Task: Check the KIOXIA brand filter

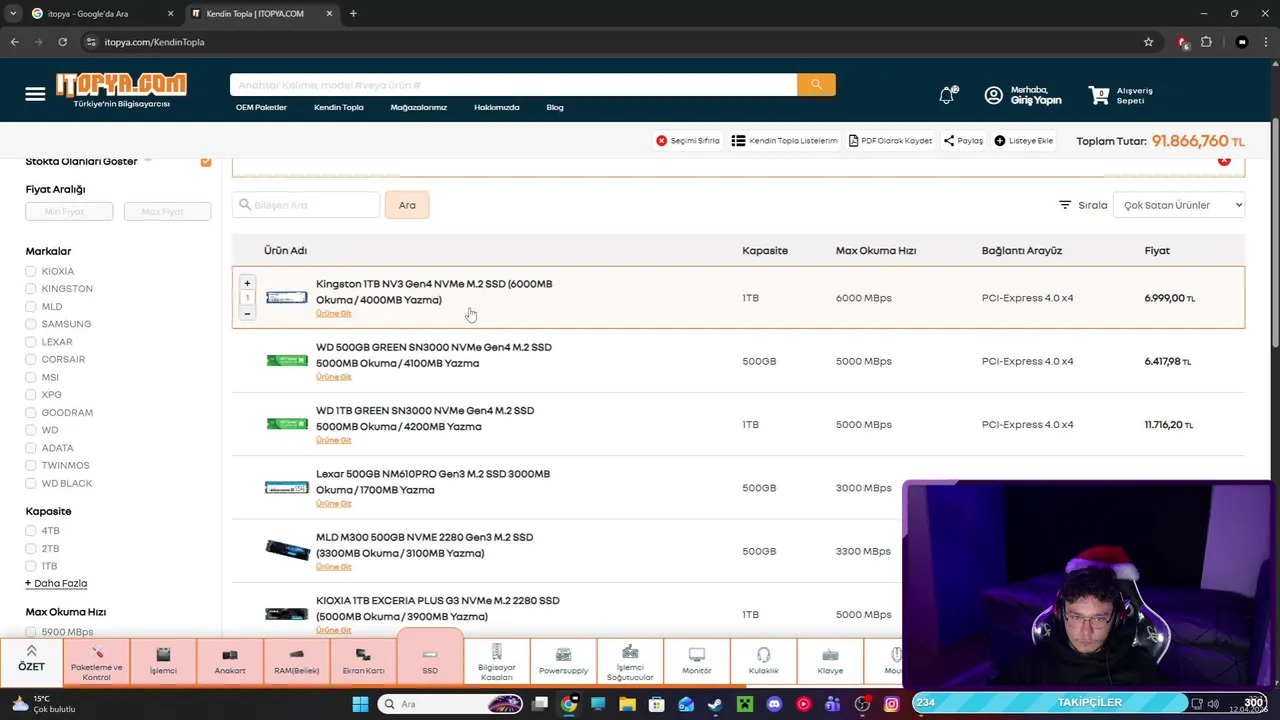Action: click(x=31, y=271)
